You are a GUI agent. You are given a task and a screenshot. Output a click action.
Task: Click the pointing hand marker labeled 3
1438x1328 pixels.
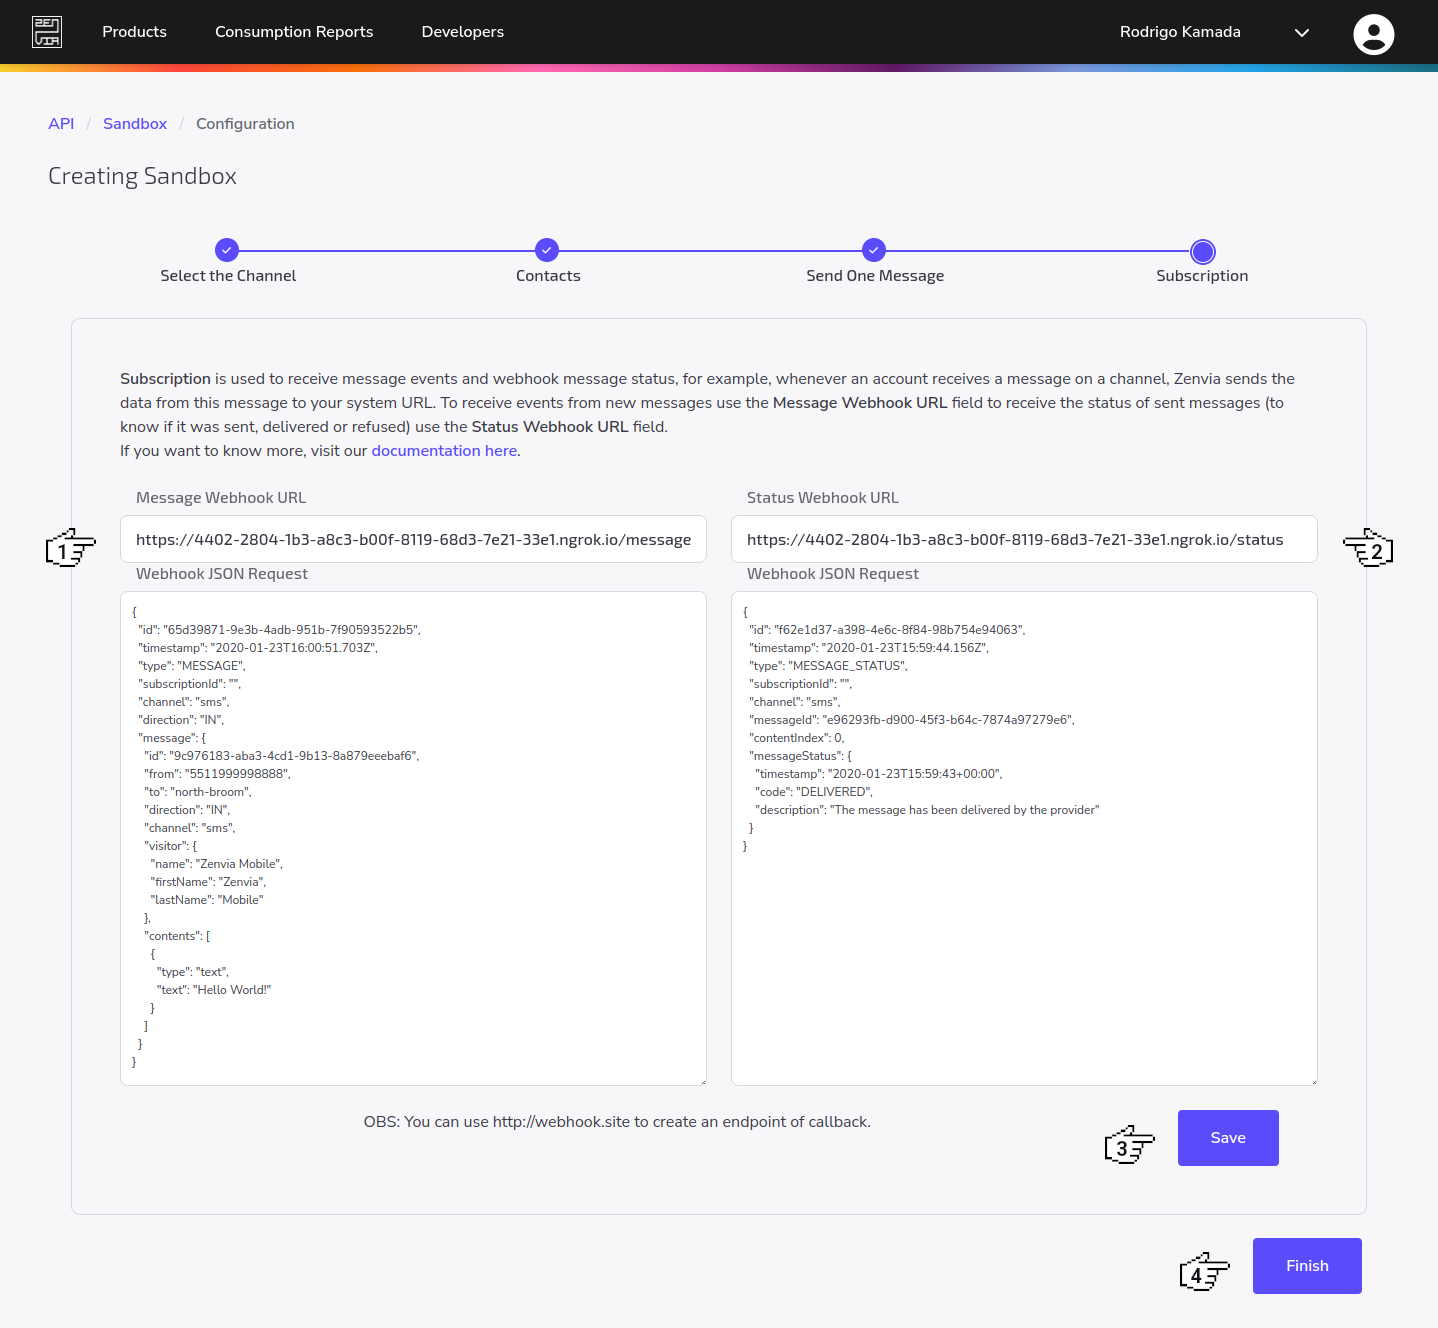pos(1129,1145)
